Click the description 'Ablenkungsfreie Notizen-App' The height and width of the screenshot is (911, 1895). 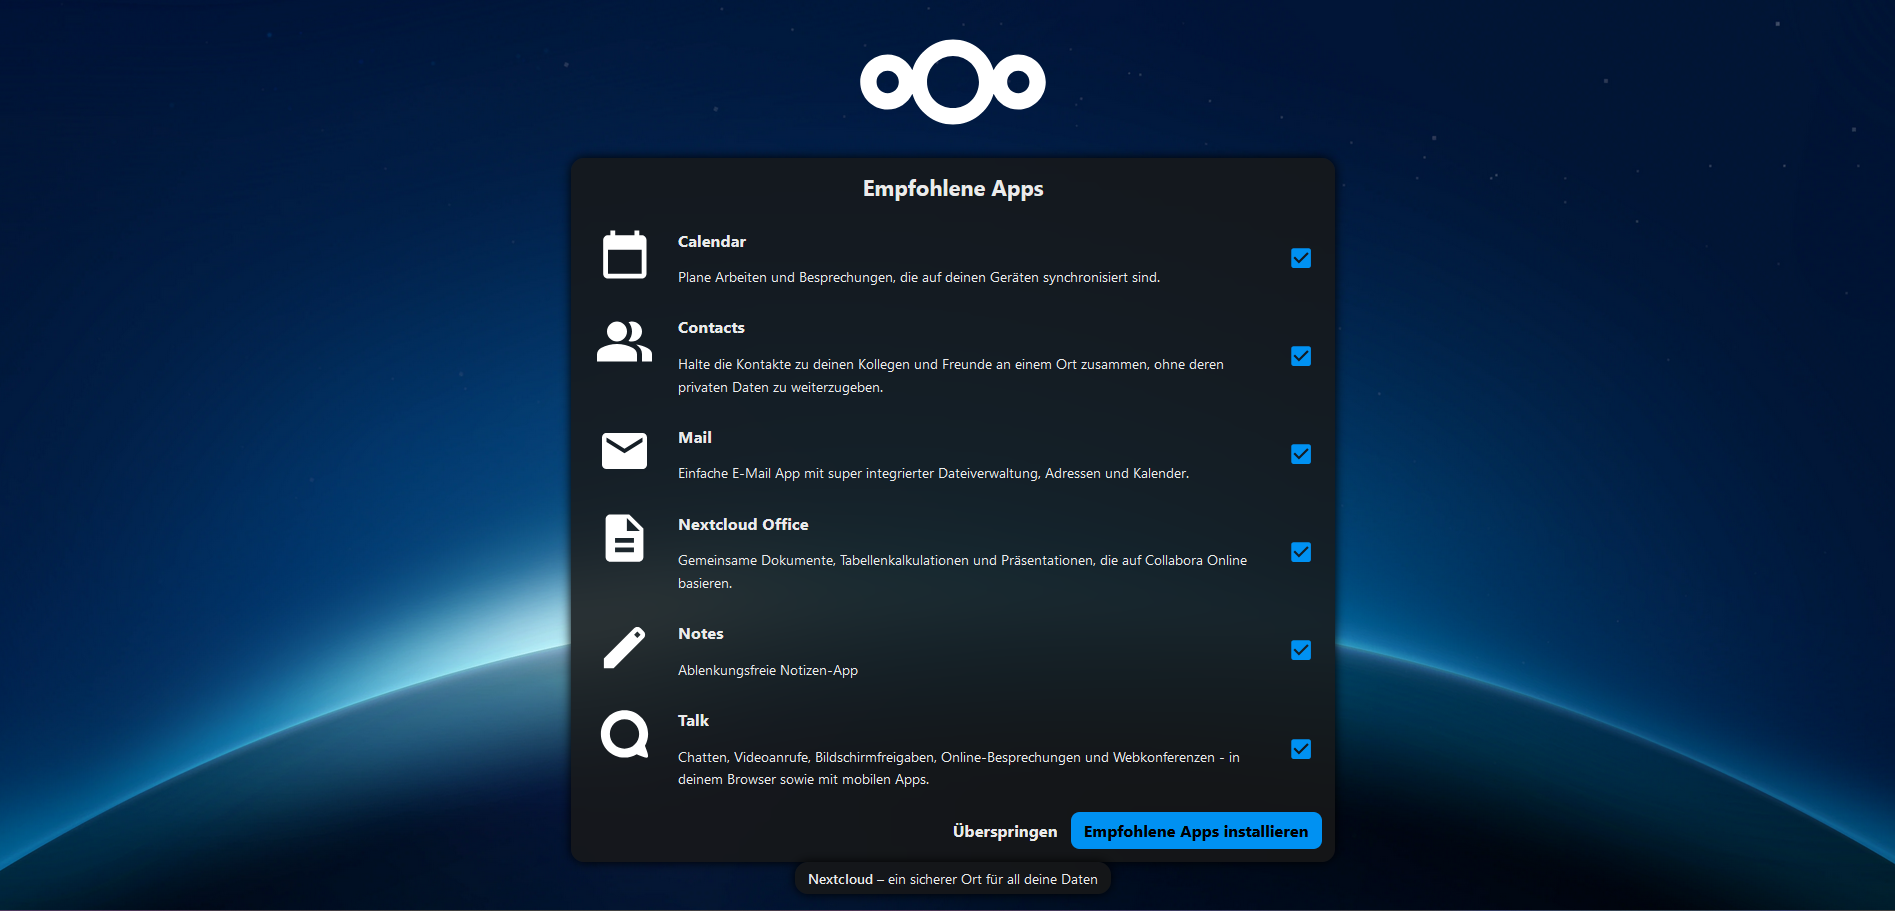click(x=768, y=670)
